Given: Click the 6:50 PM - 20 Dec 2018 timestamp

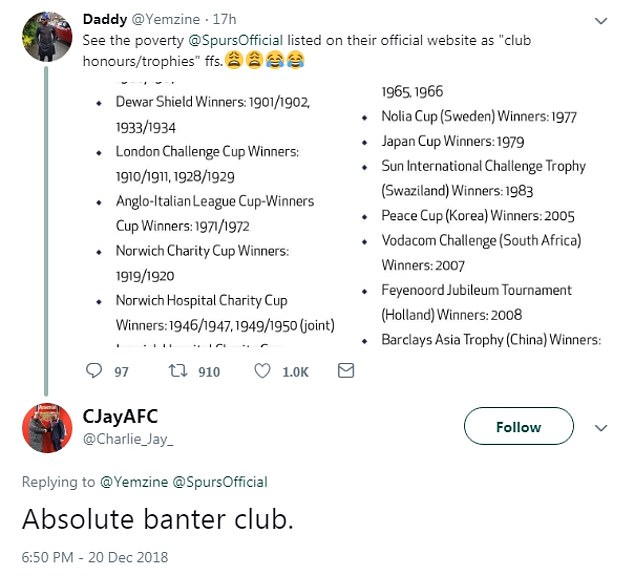Looking at the screenshot, I should click(95, 557).
